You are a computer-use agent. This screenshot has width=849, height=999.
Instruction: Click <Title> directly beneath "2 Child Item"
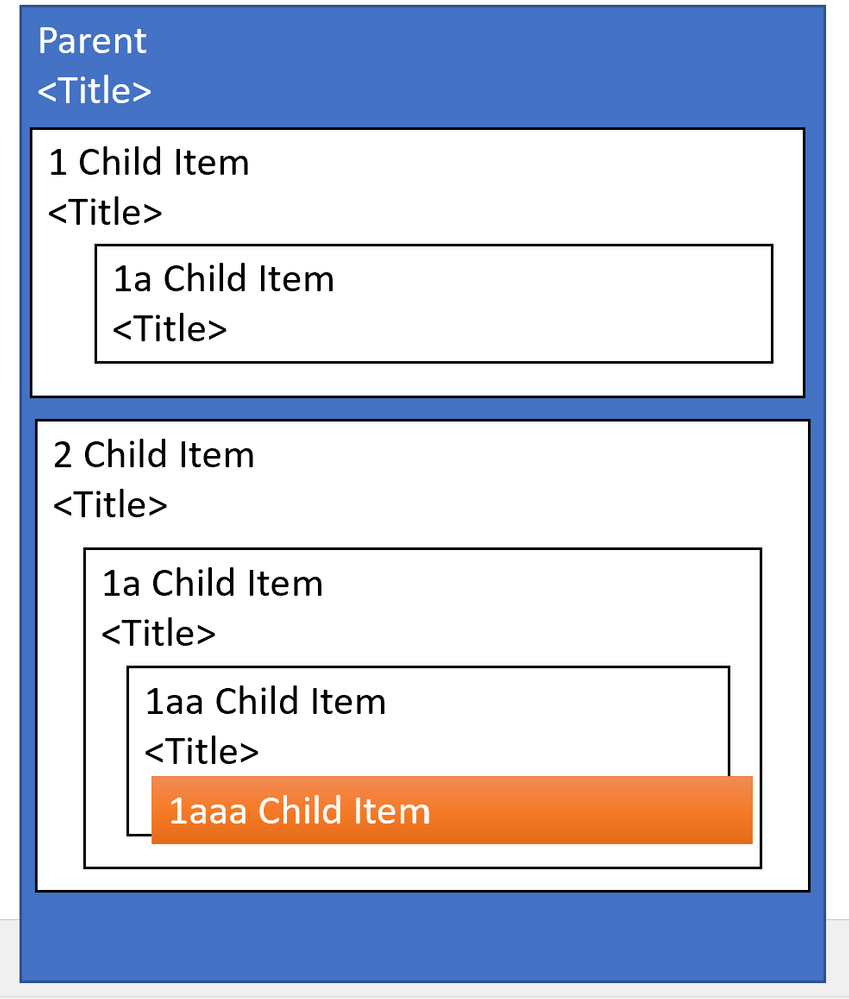(110, 505)
